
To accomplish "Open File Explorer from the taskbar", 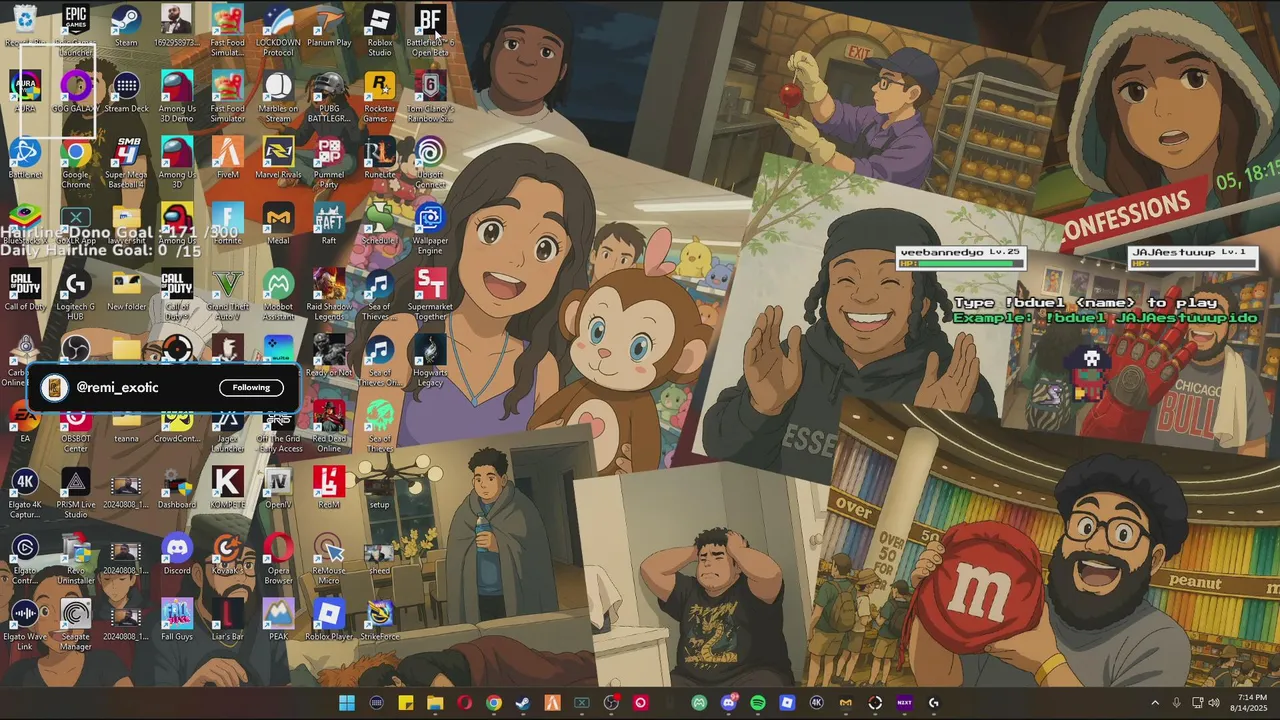I will pyautogui.click(x=435, y=703).
